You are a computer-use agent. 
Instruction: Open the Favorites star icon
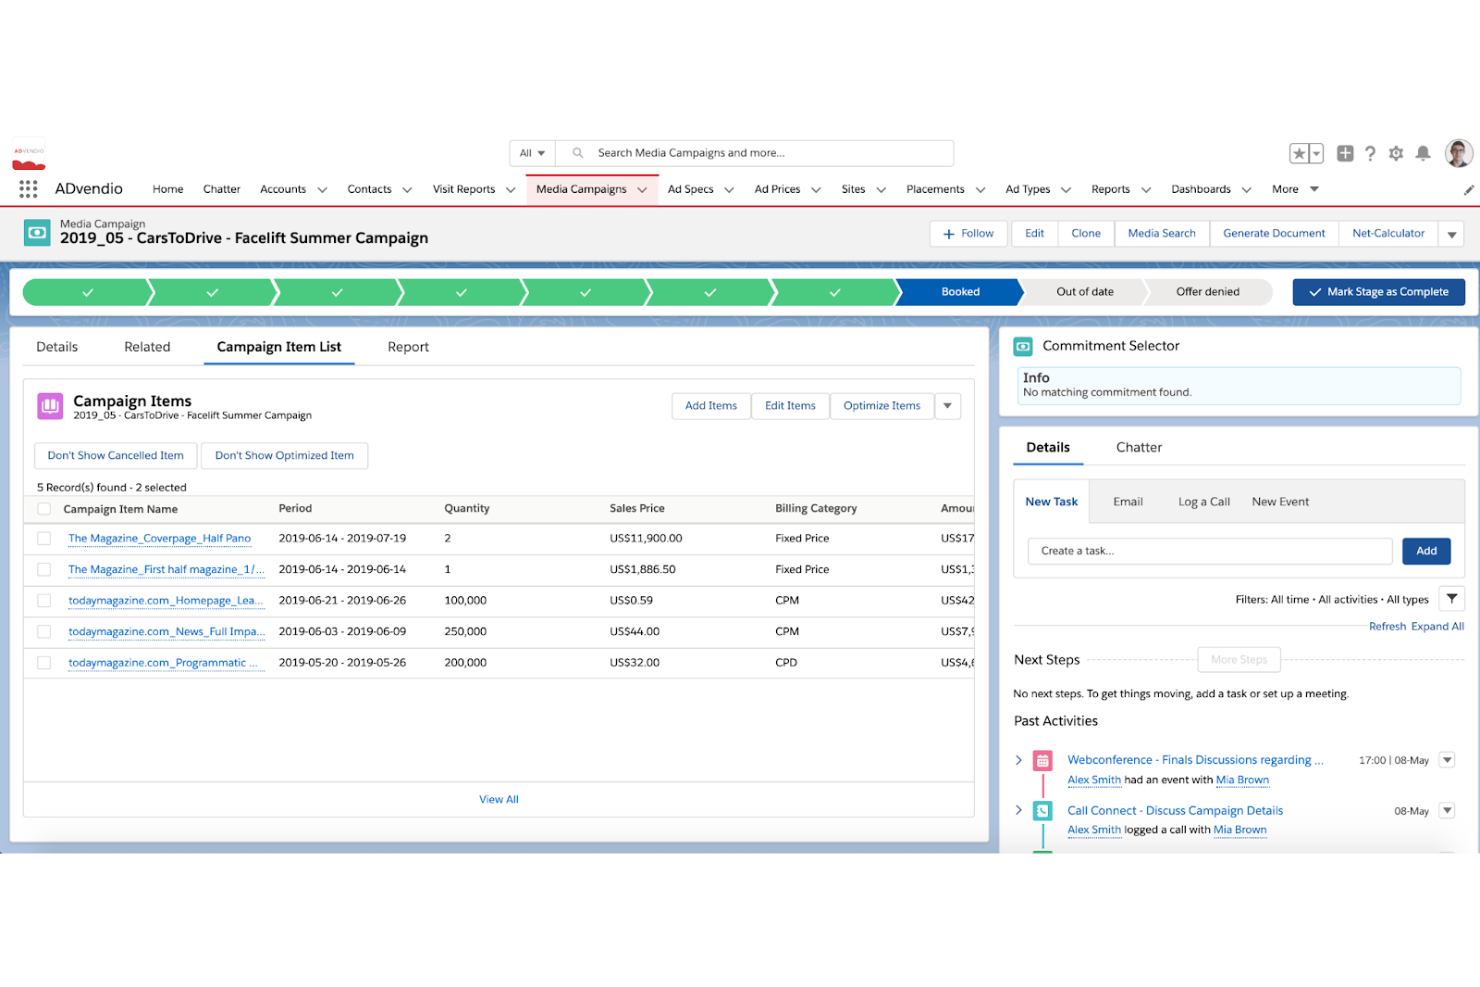coord(1299,153)
